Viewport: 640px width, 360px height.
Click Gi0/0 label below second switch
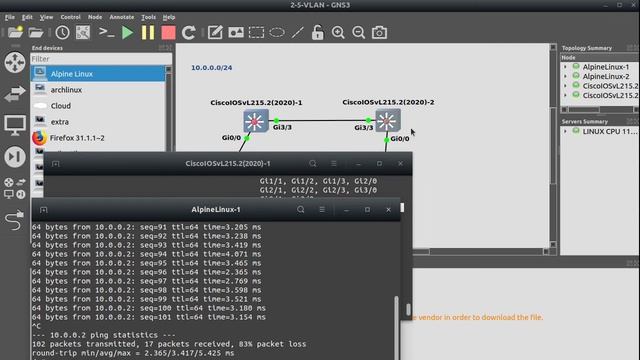[x=400, y=139]
